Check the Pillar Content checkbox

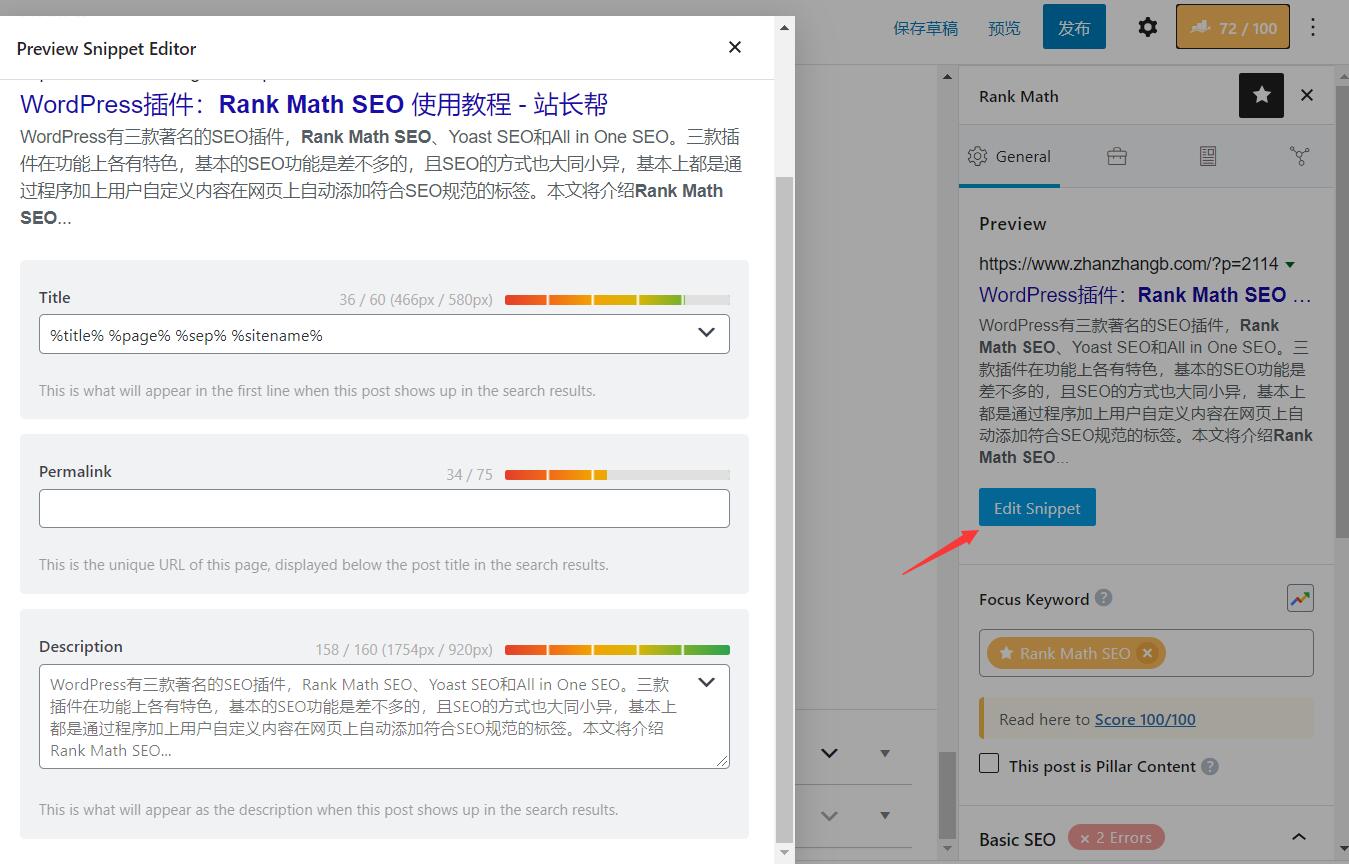(x=989, y=764)
